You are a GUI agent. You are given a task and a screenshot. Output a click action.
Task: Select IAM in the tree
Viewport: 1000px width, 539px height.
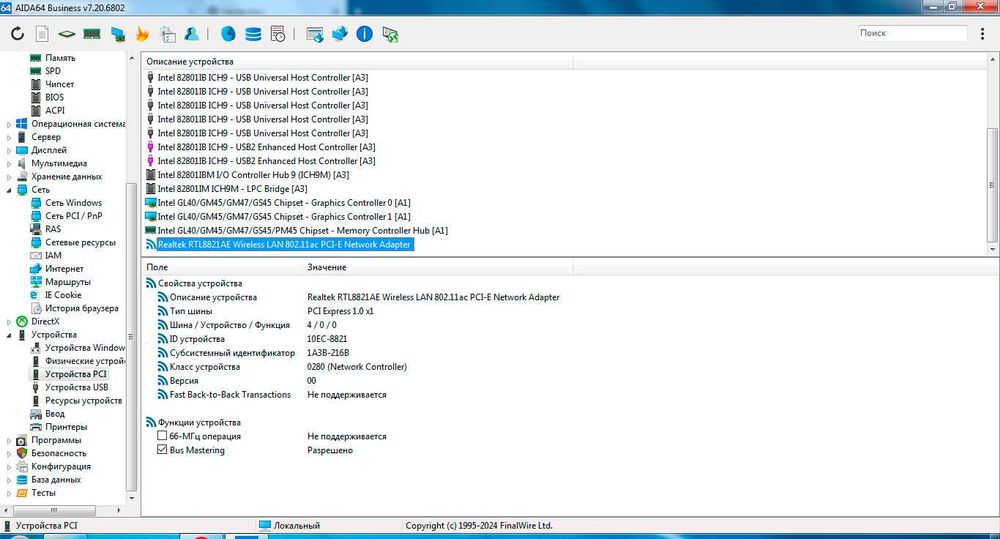coord(53,255)
